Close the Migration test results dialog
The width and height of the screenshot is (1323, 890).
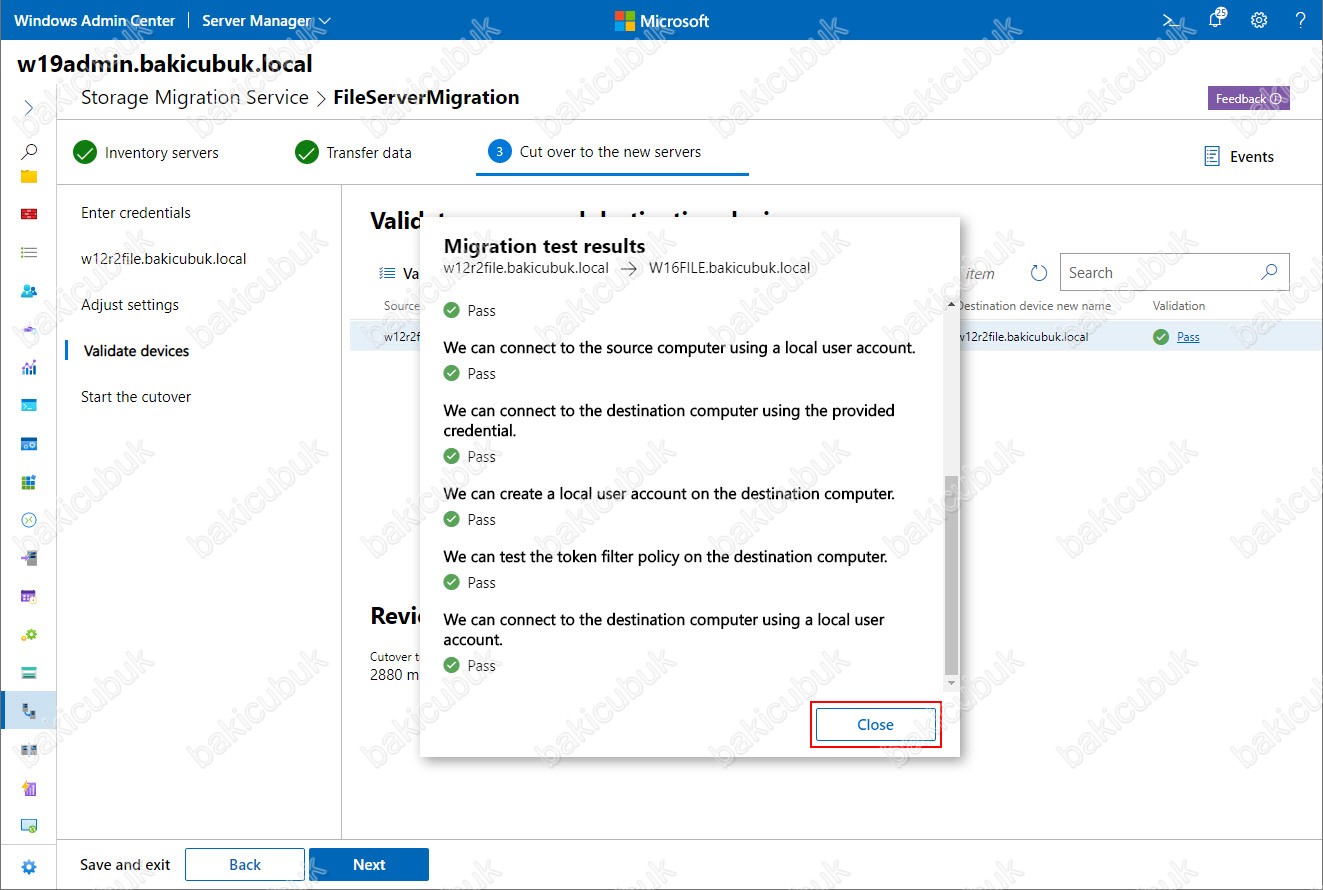point(875,725)
